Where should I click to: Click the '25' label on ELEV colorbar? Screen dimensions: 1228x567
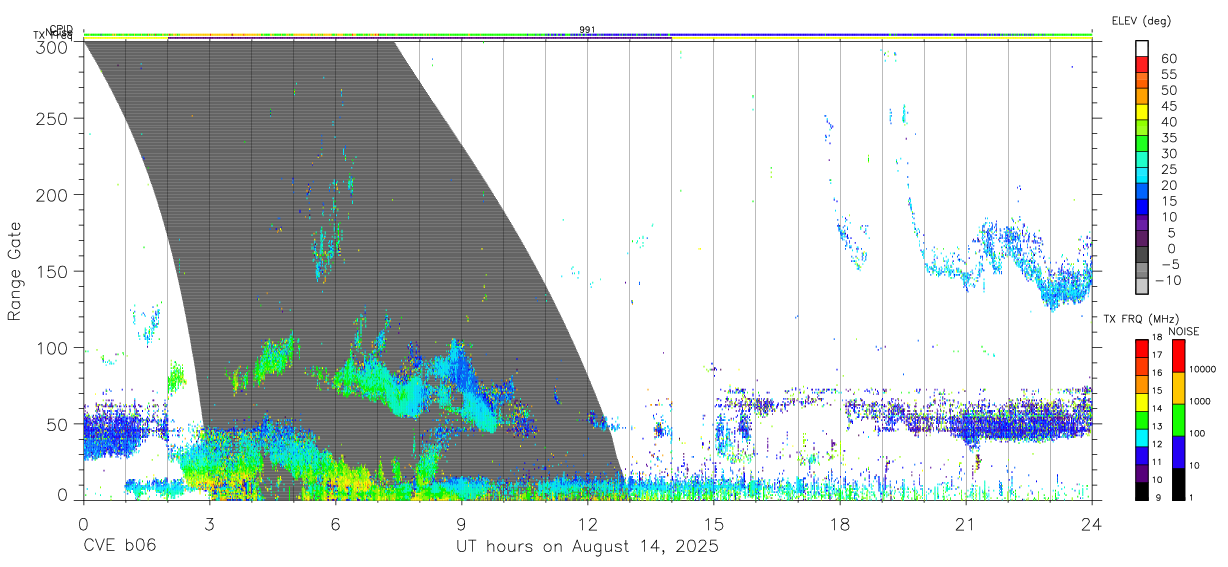click(1168, 170)
